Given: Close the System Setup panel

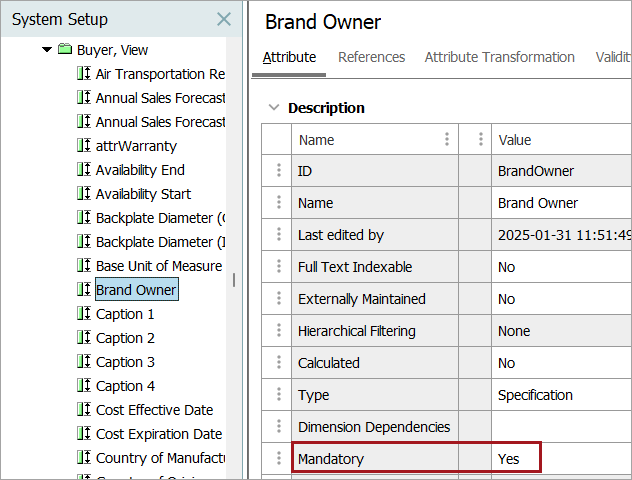Looking at the screenshot, I should pos(224,20).
